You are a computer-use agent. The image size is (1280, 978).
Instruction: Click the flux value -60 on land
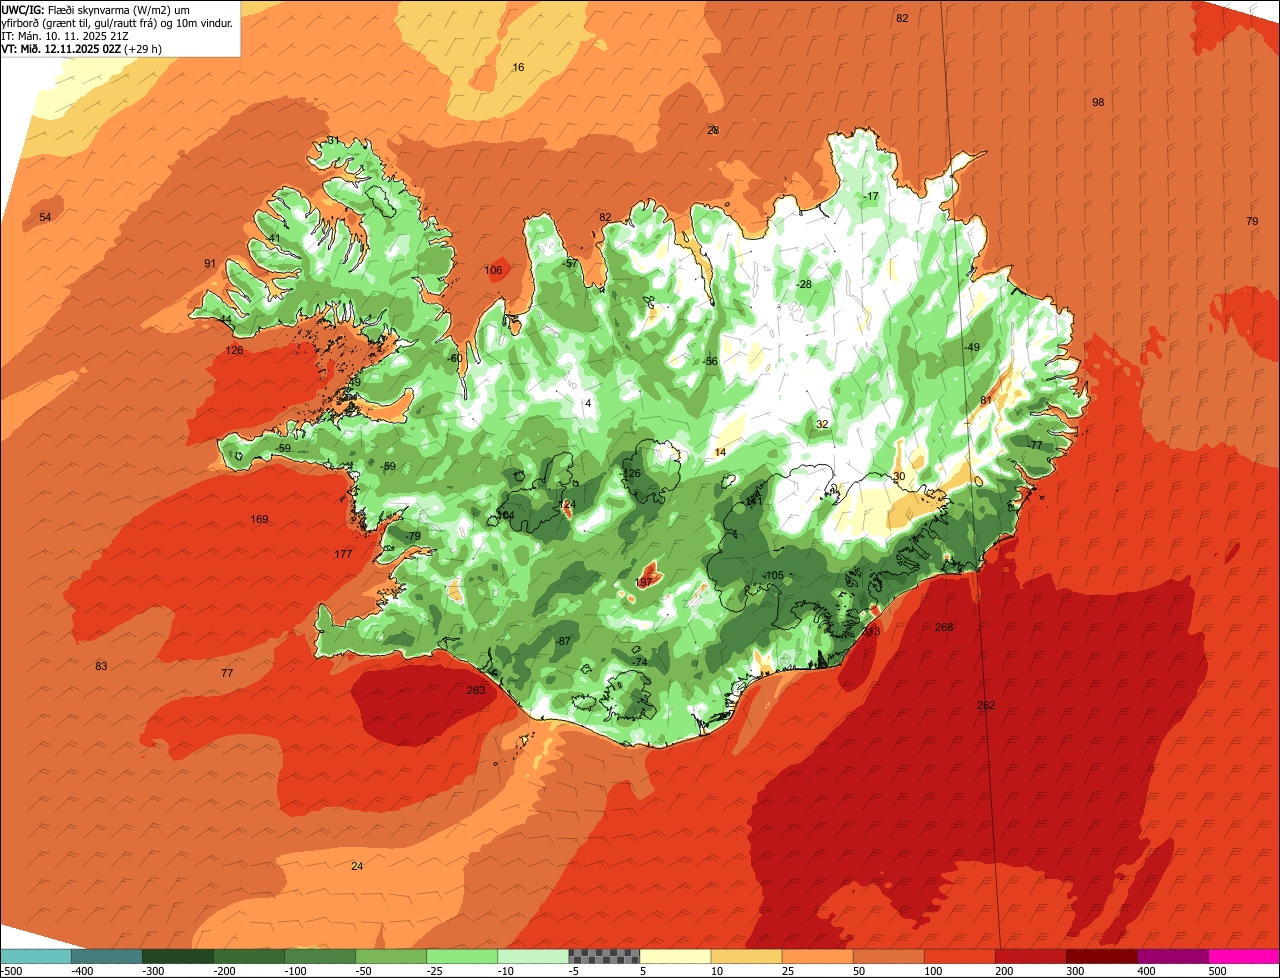tap(454, 358)
